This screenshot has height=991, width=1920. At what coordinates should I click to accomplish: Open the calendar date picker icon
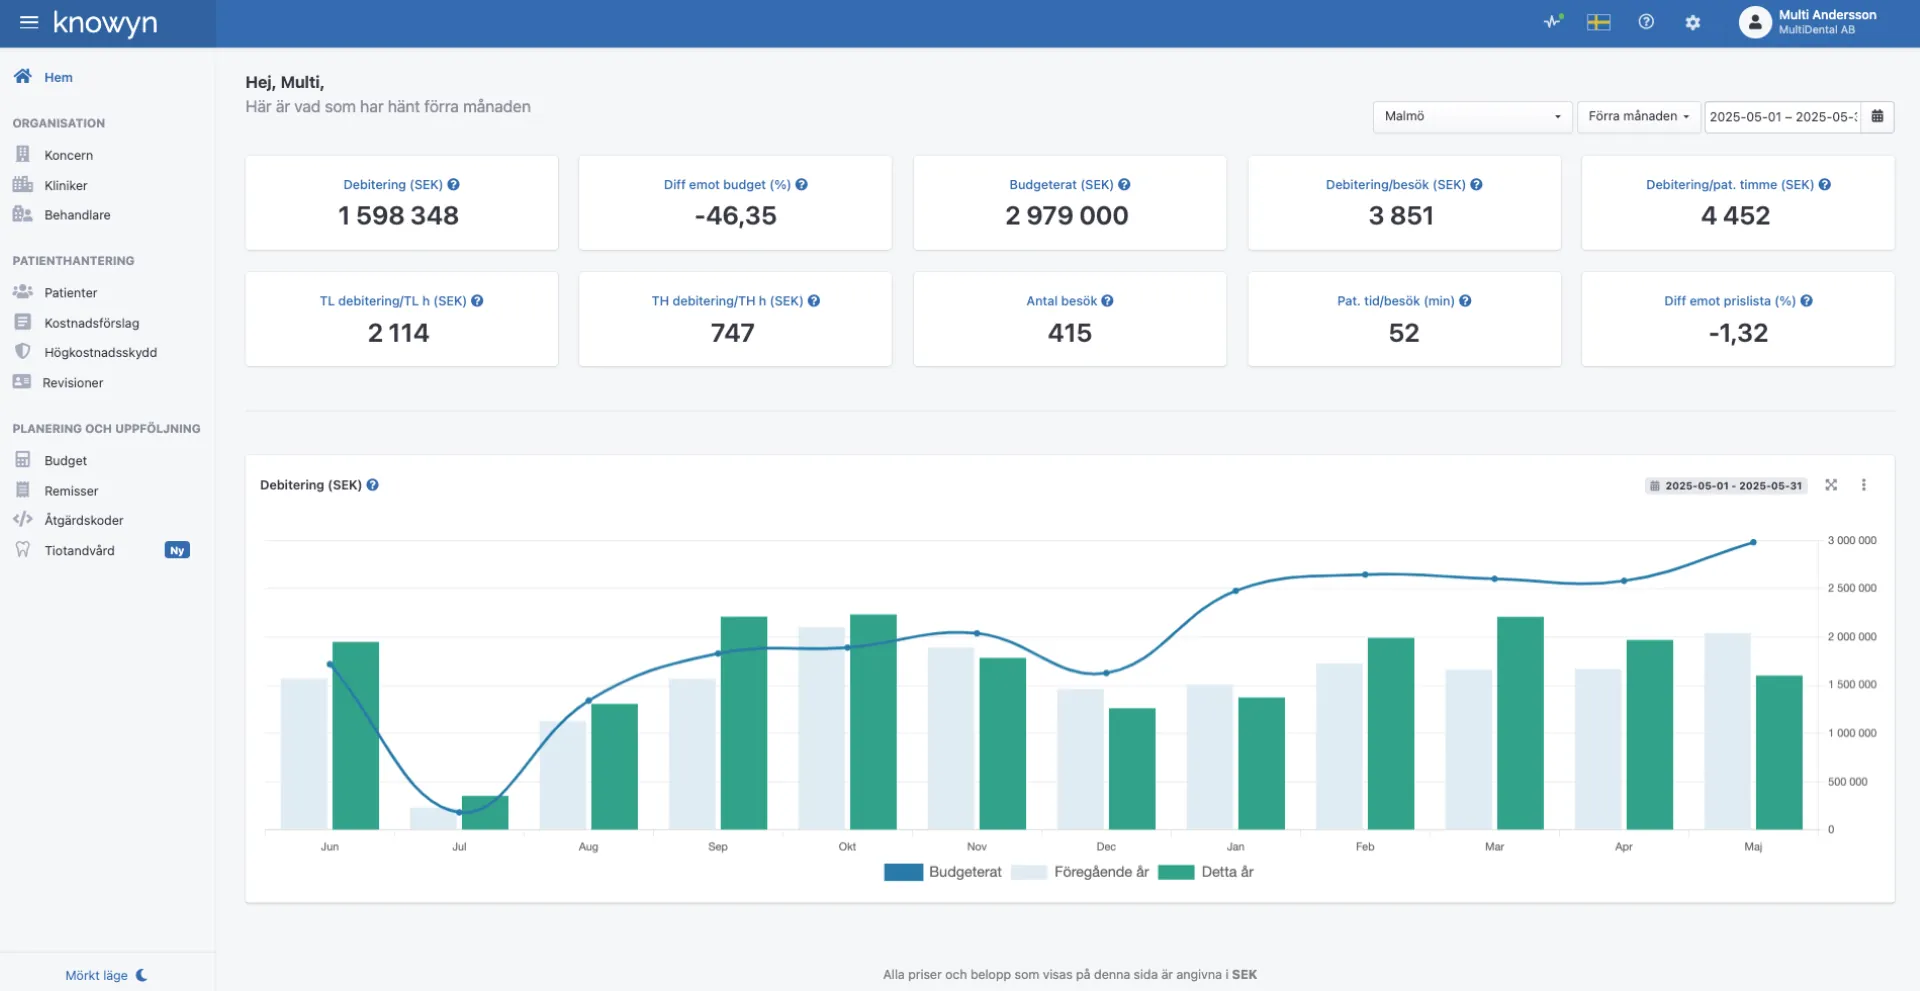point(1877,117)
